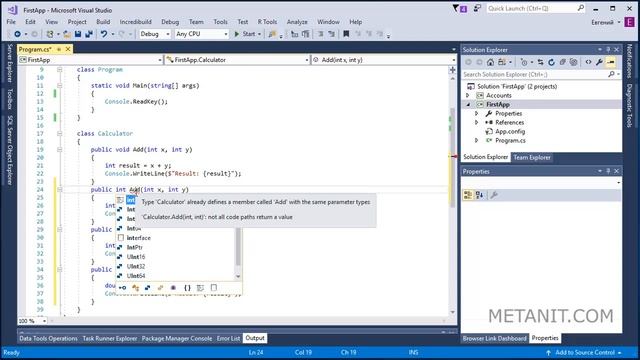Click the Open File toolbar icon
Viewport: 640px width, 360px height.
[x=67, y=34]
